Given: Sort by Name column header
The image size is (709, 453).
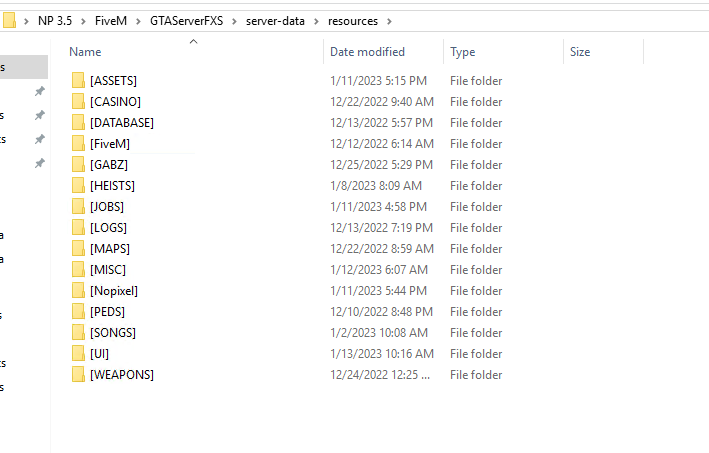Looking at the screenshot, I should [x=85, y=52].
